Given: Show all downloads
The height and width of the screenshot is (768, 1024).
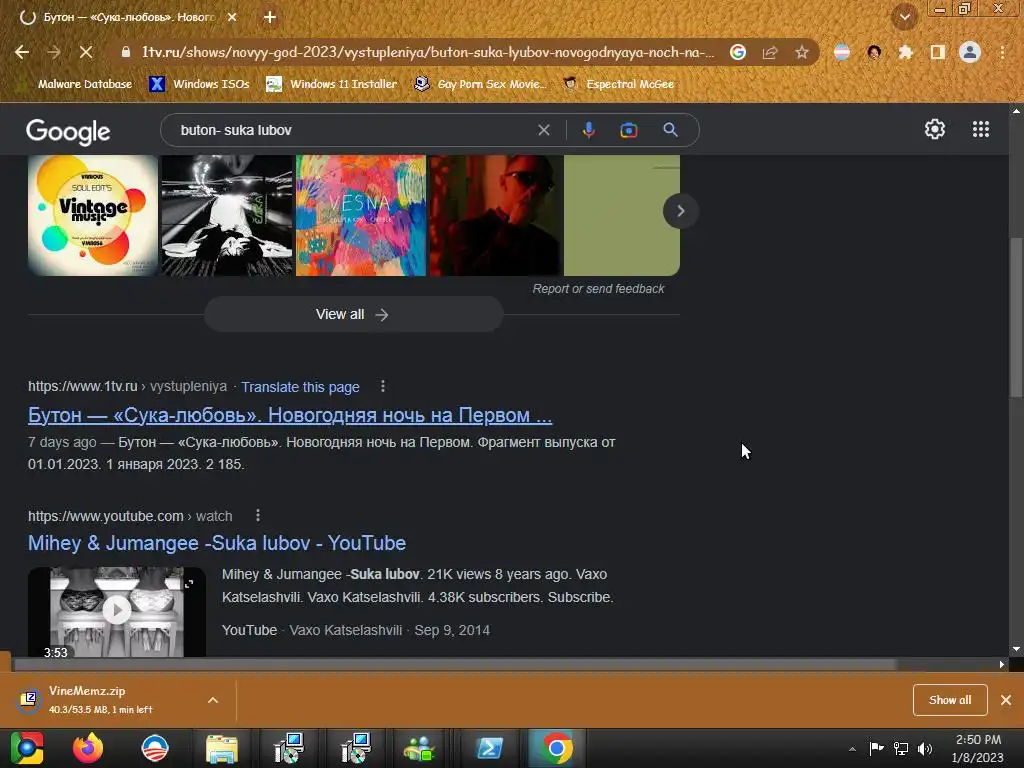Looking at the screenshot, I should [x=950, y=699].
